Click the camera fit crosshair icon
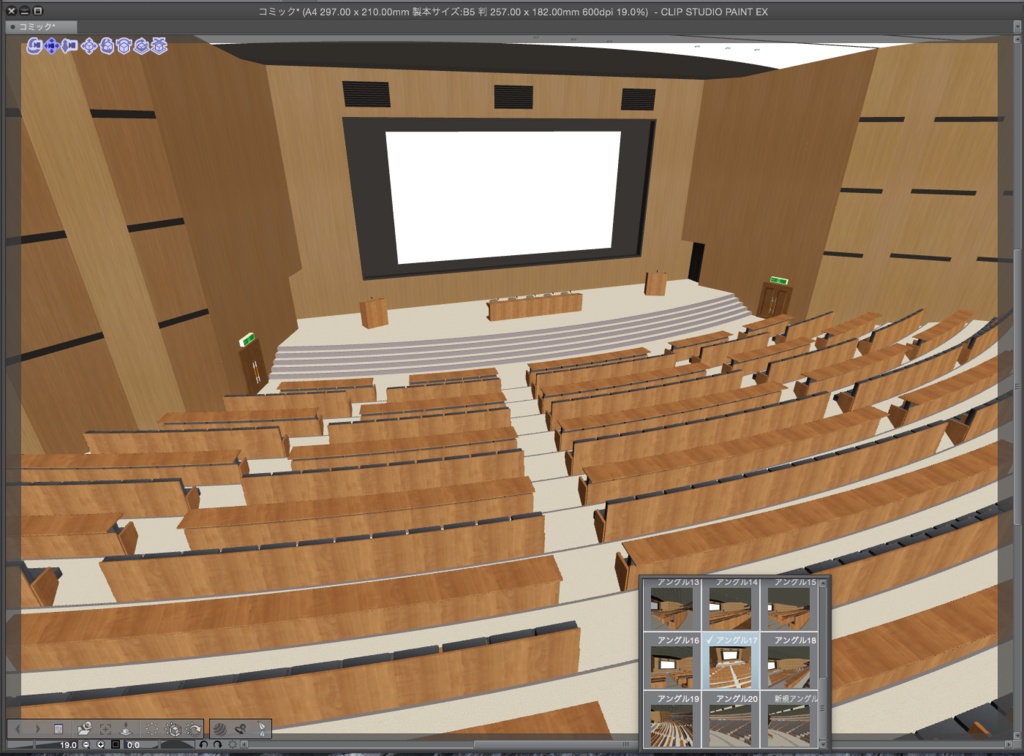Image resolution: width=1024 pixels, height=756 pixels. (107, 730)
